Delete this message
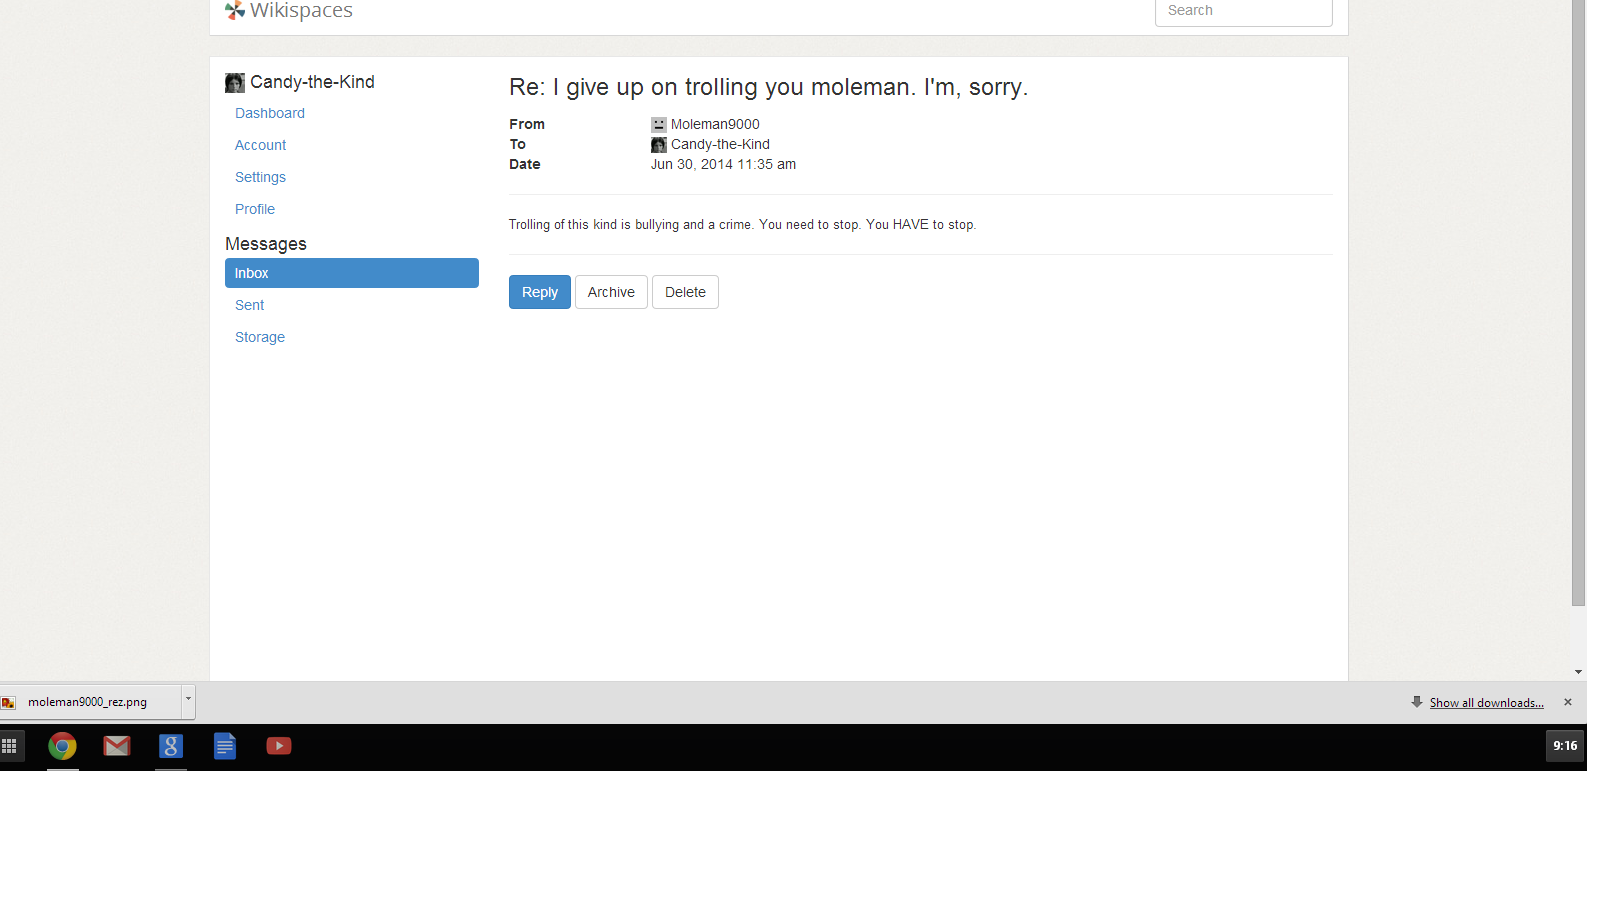 tap(685, 292)
